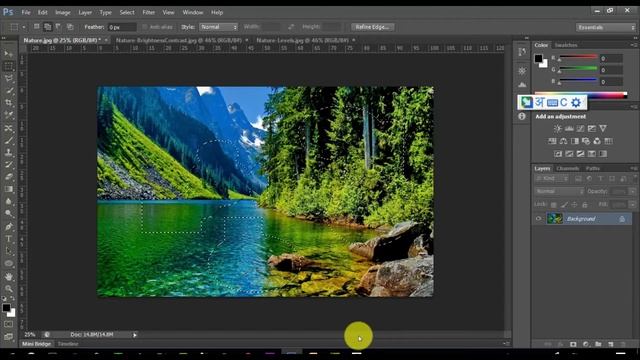Select the Rectangular Marquee tool
The image size is (640, 360).
tap(8, 66)
